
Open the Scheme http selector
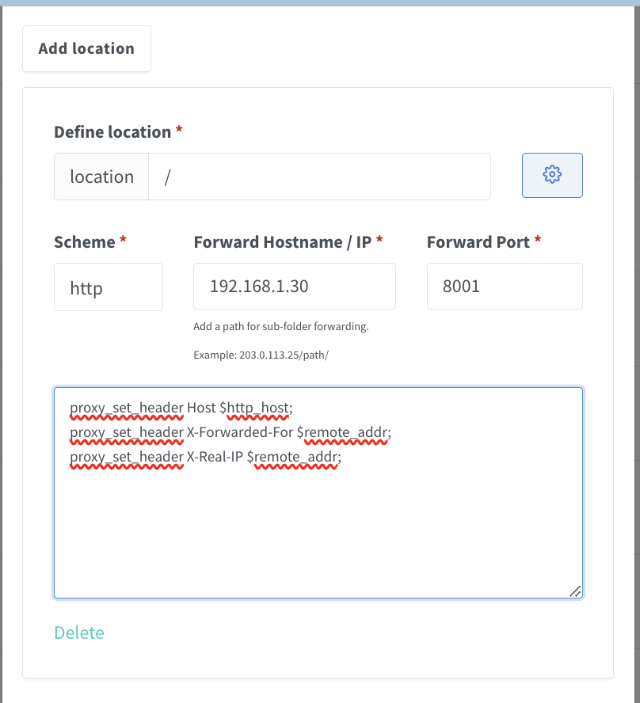click(x=109, y=287)
